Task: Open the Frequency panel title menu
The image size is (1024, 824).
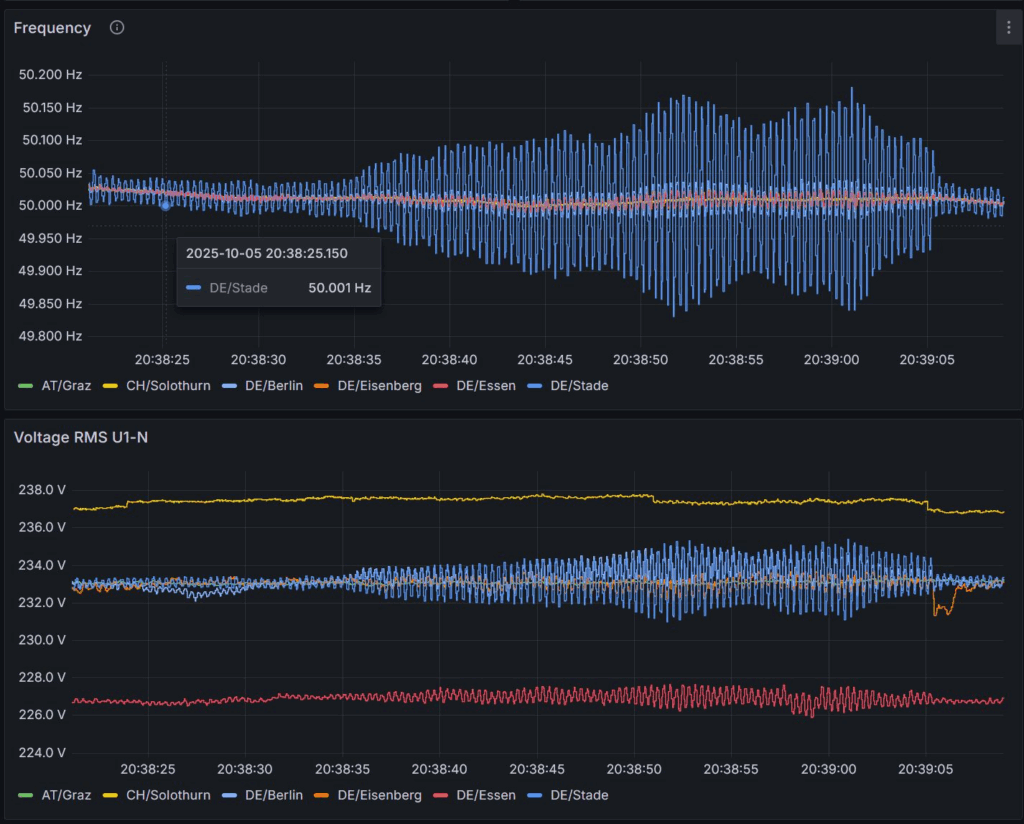Action: tap(52, 28)
